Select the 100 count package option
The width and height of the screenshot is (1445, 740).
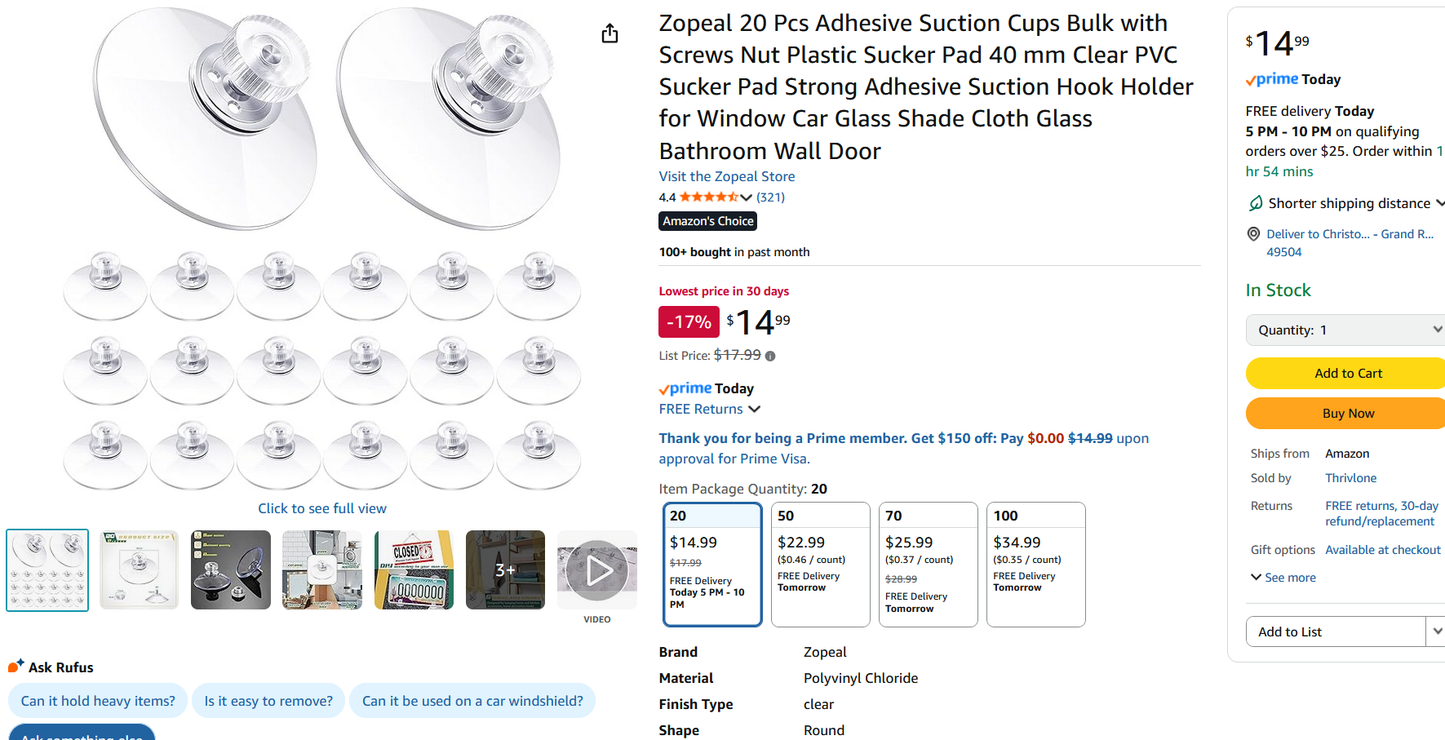click(x=1036, y=565)
